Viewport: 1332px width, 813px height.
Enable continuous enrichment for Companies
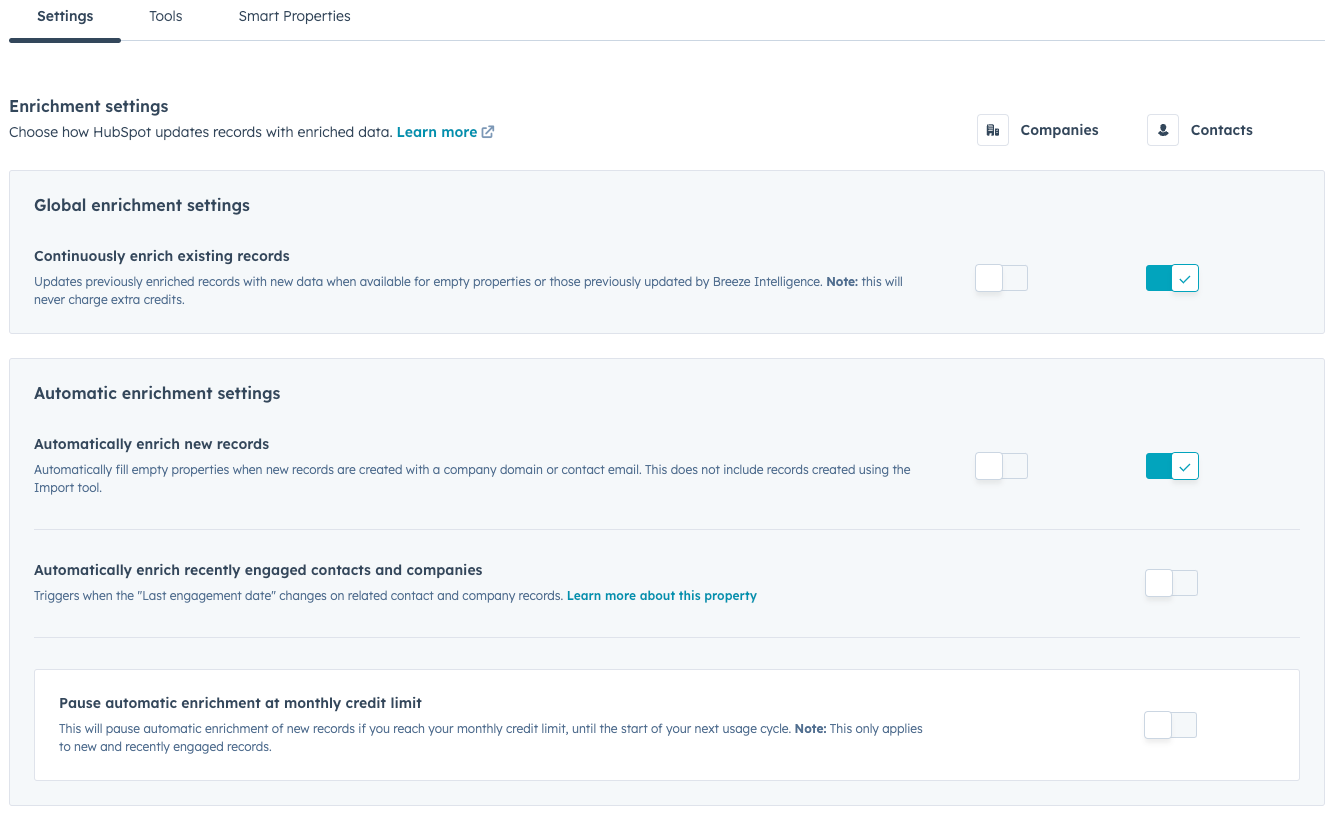pyautogui.click(x=1001, y=278)
